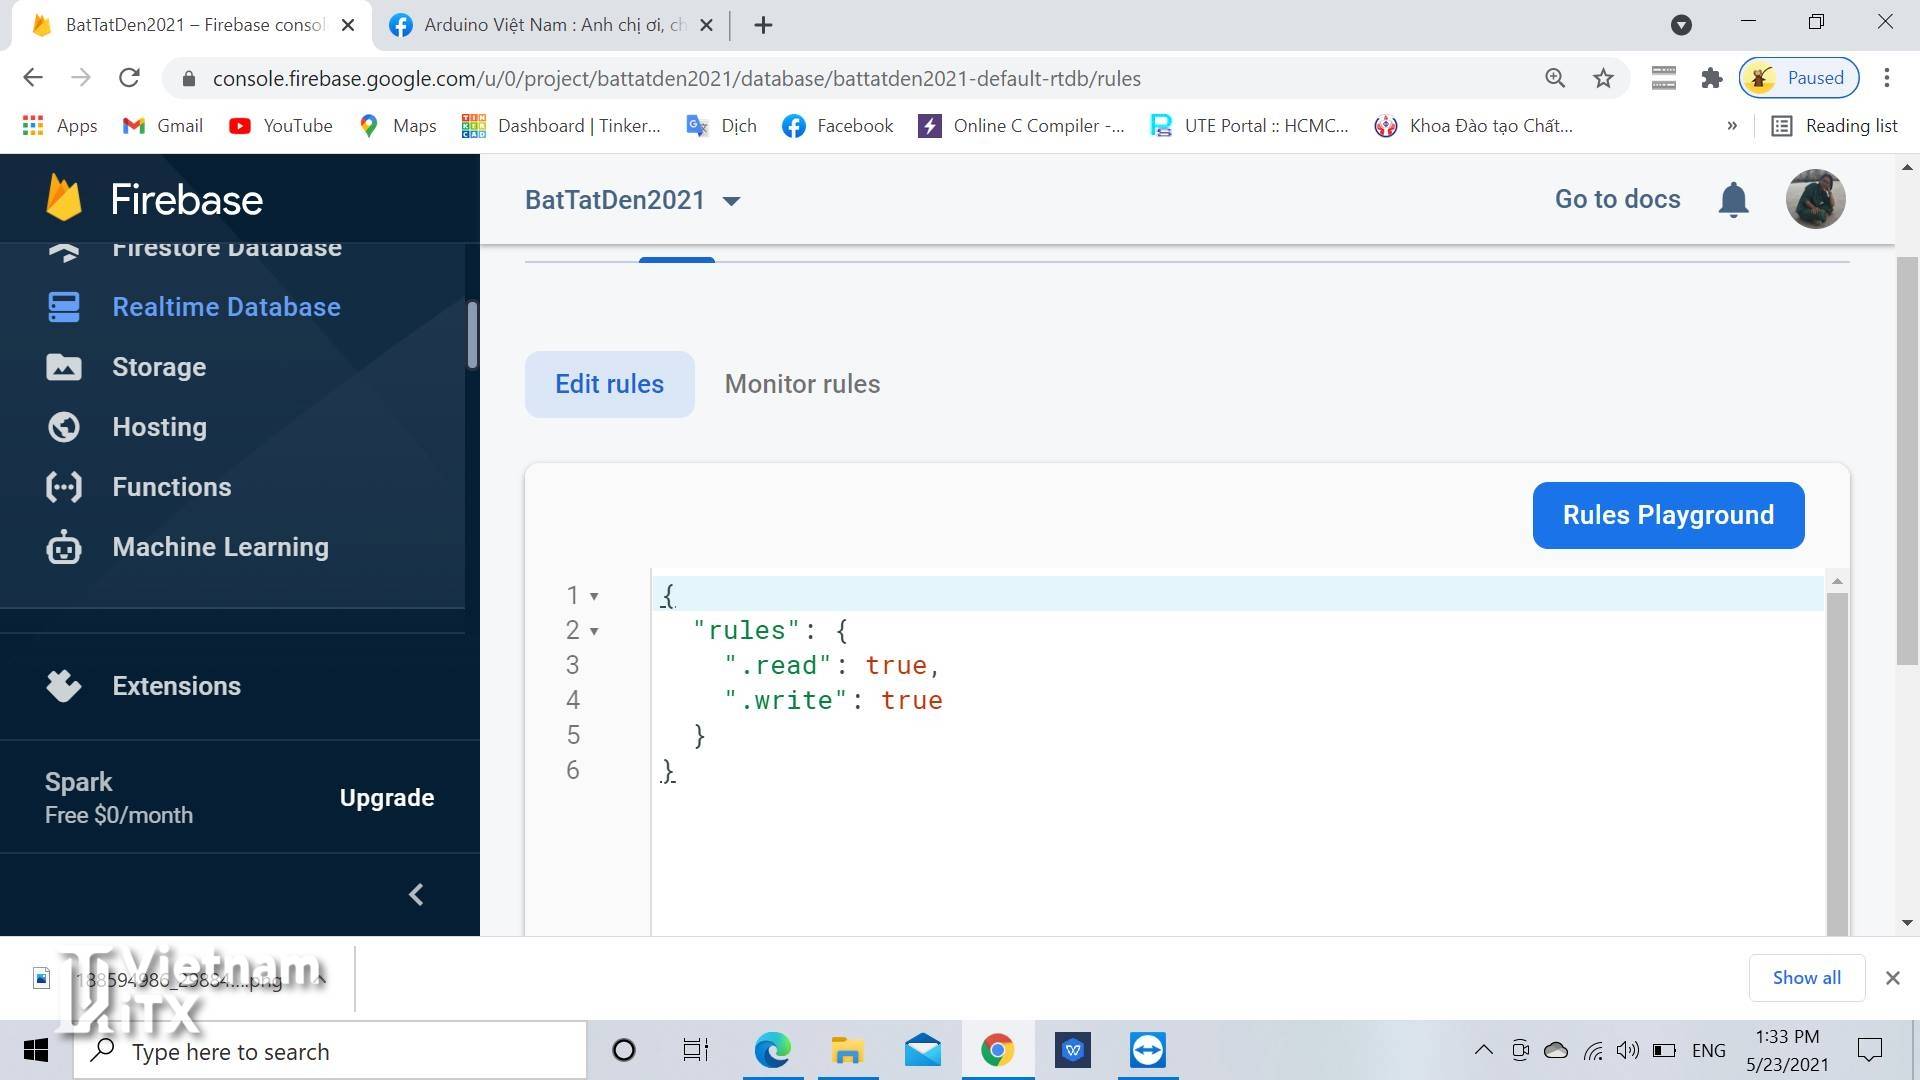Click the page vertical scrollbar
The image size is (1920, 1080).
coord(1907,460)
